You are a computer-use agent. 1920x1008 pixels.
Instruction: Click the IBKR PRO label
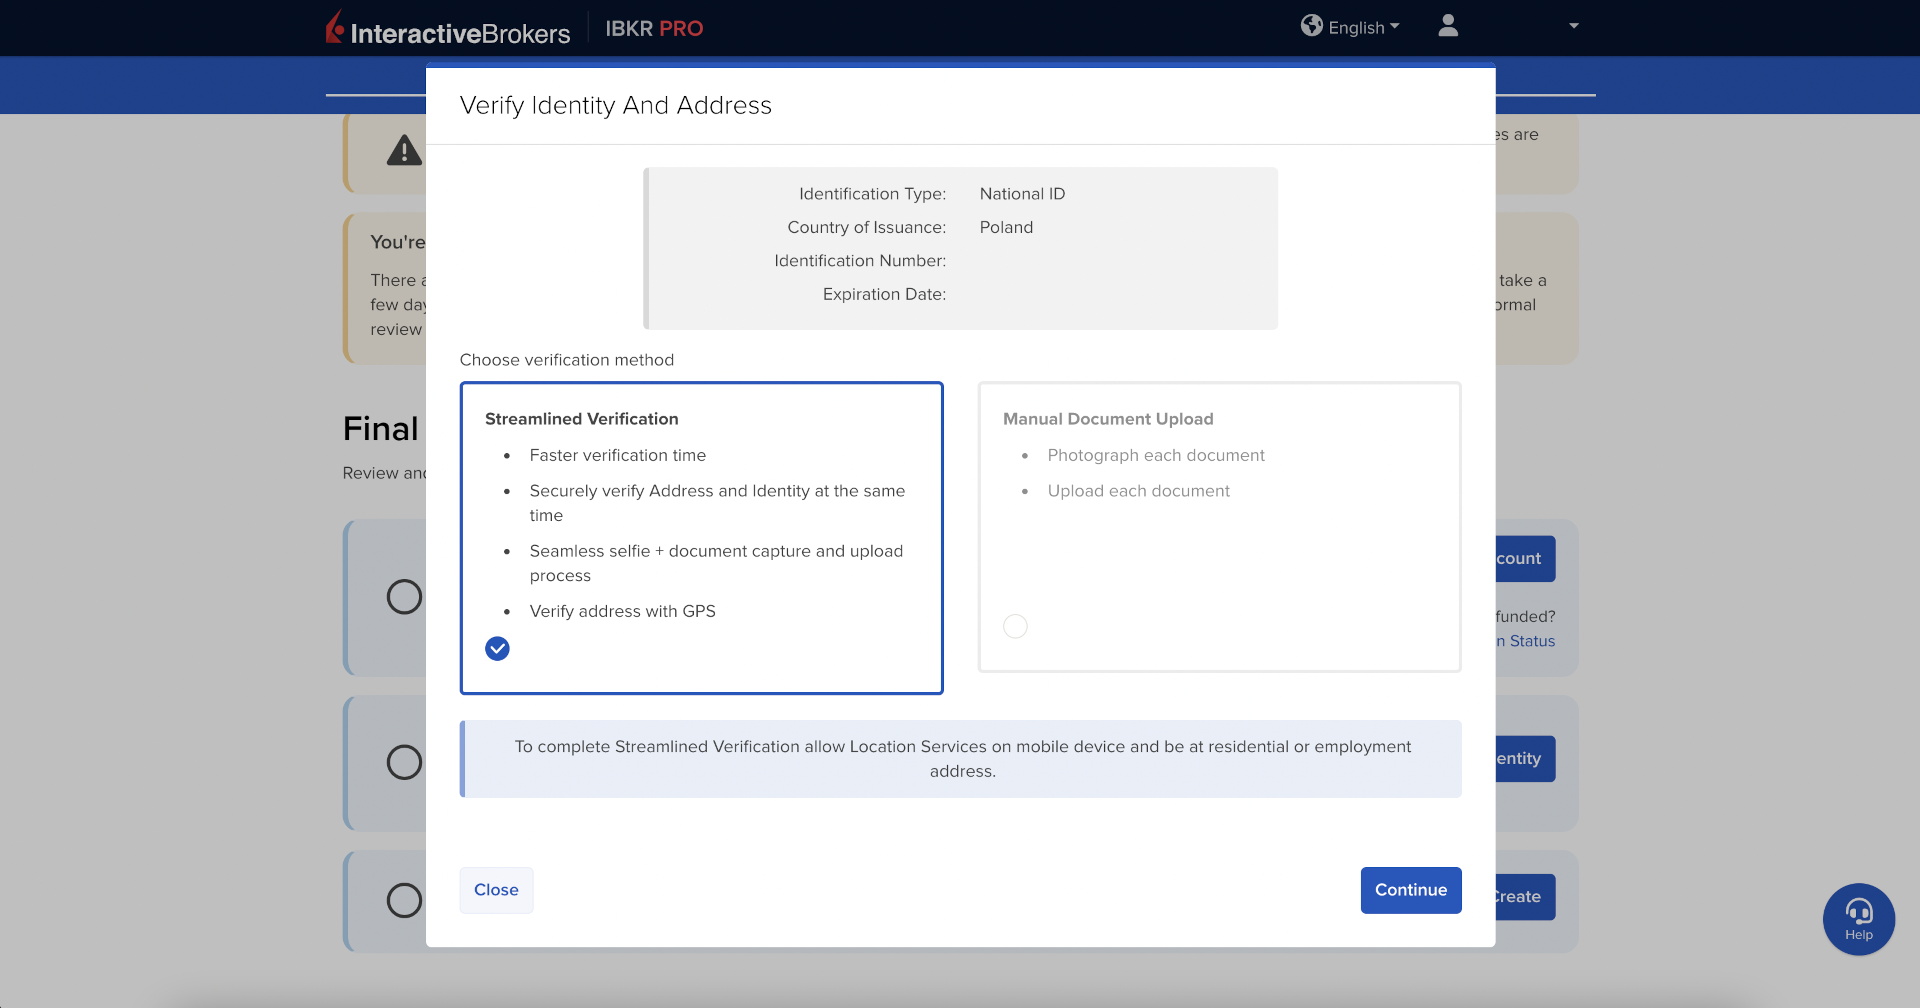click(654, 29)
